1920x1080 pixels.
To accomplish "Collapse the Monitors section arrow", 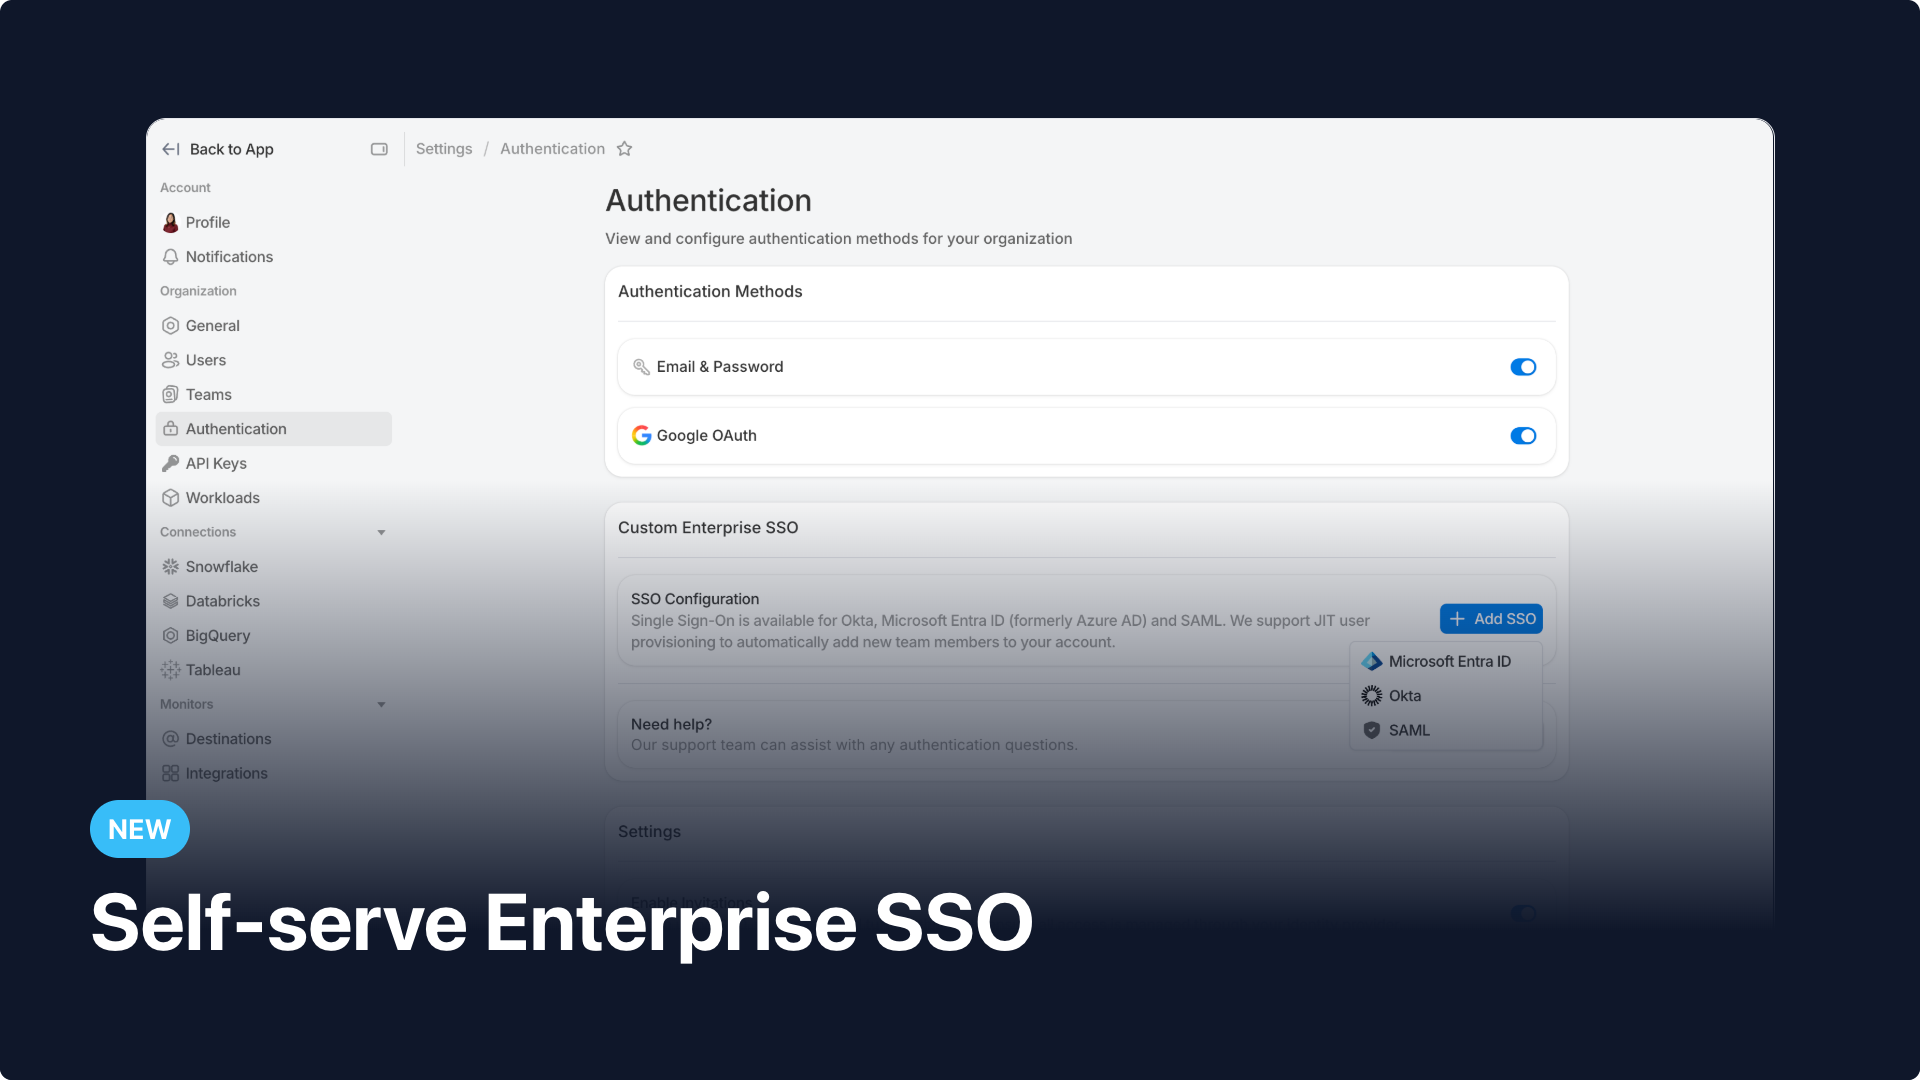I will click(x=381, y=705).
